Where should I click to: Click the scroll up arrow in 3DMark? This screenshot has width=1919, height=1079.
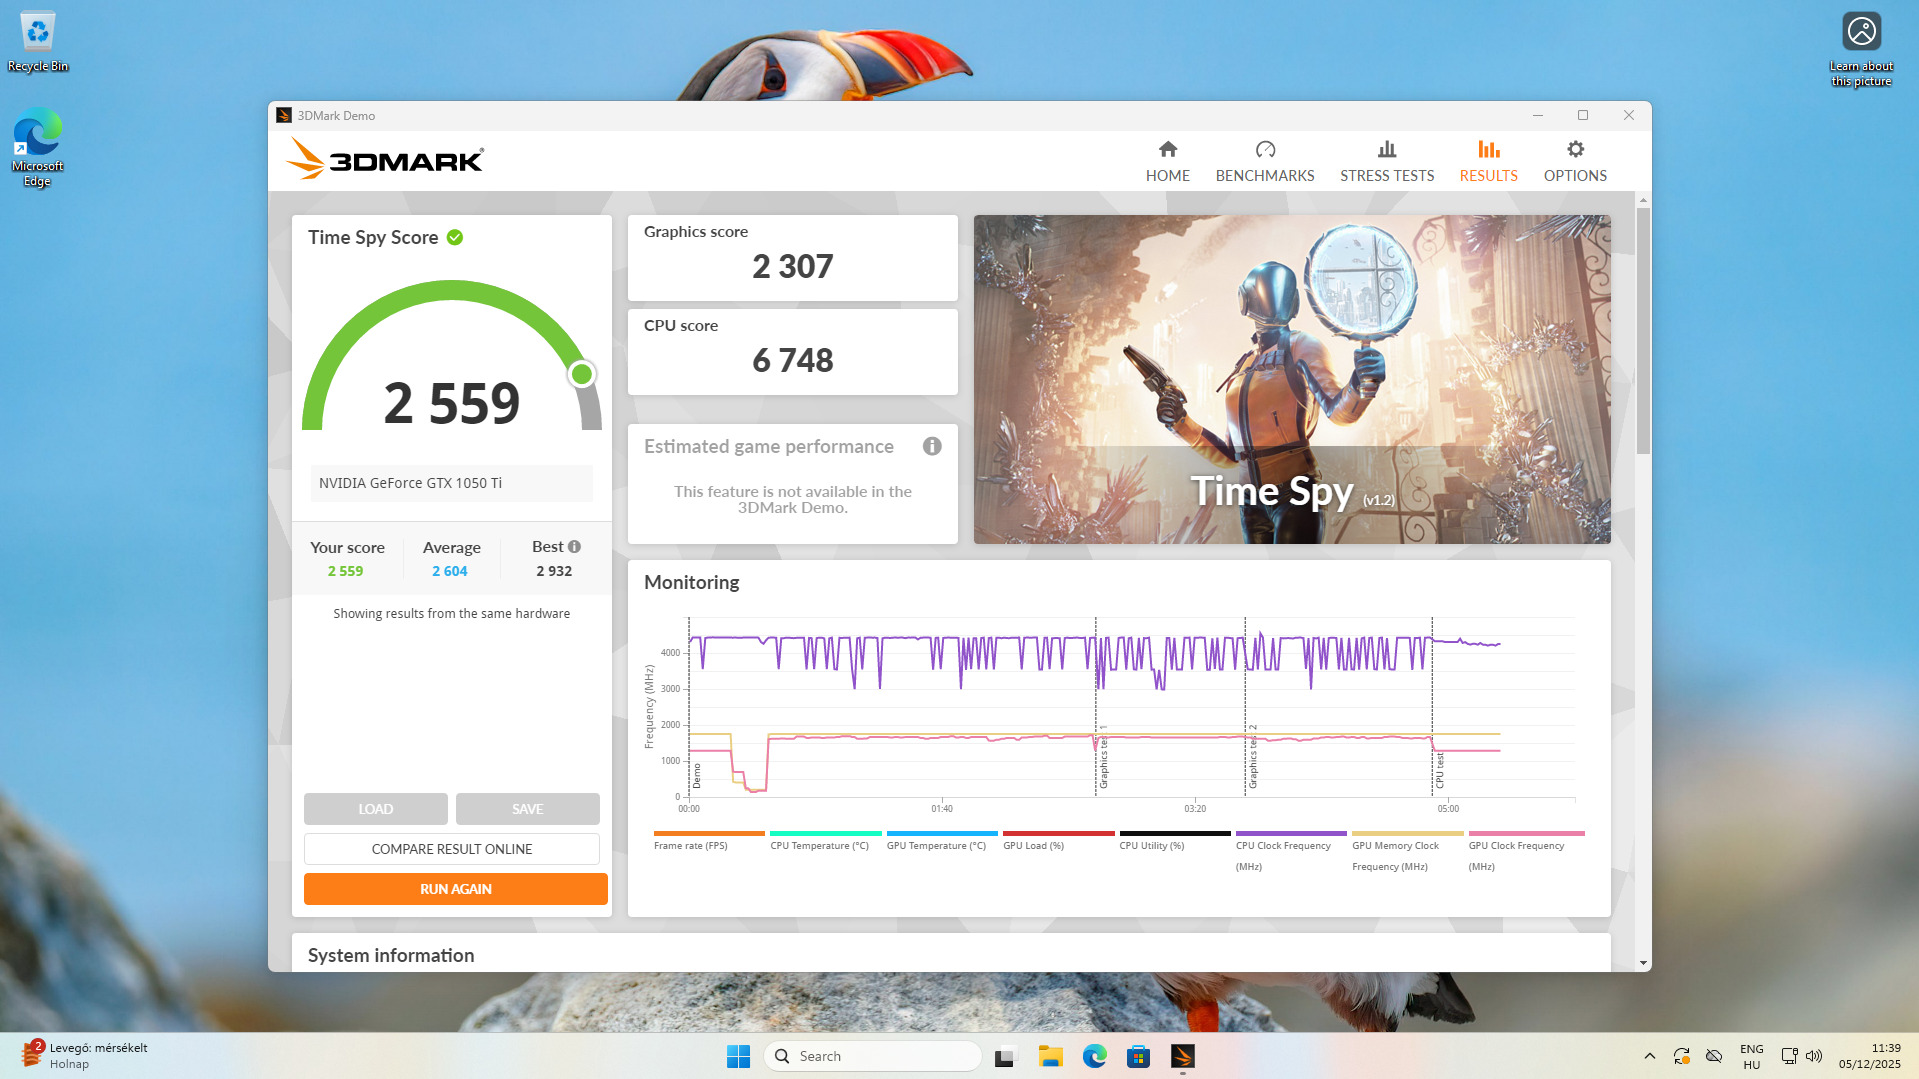(x=1643, y=200)
